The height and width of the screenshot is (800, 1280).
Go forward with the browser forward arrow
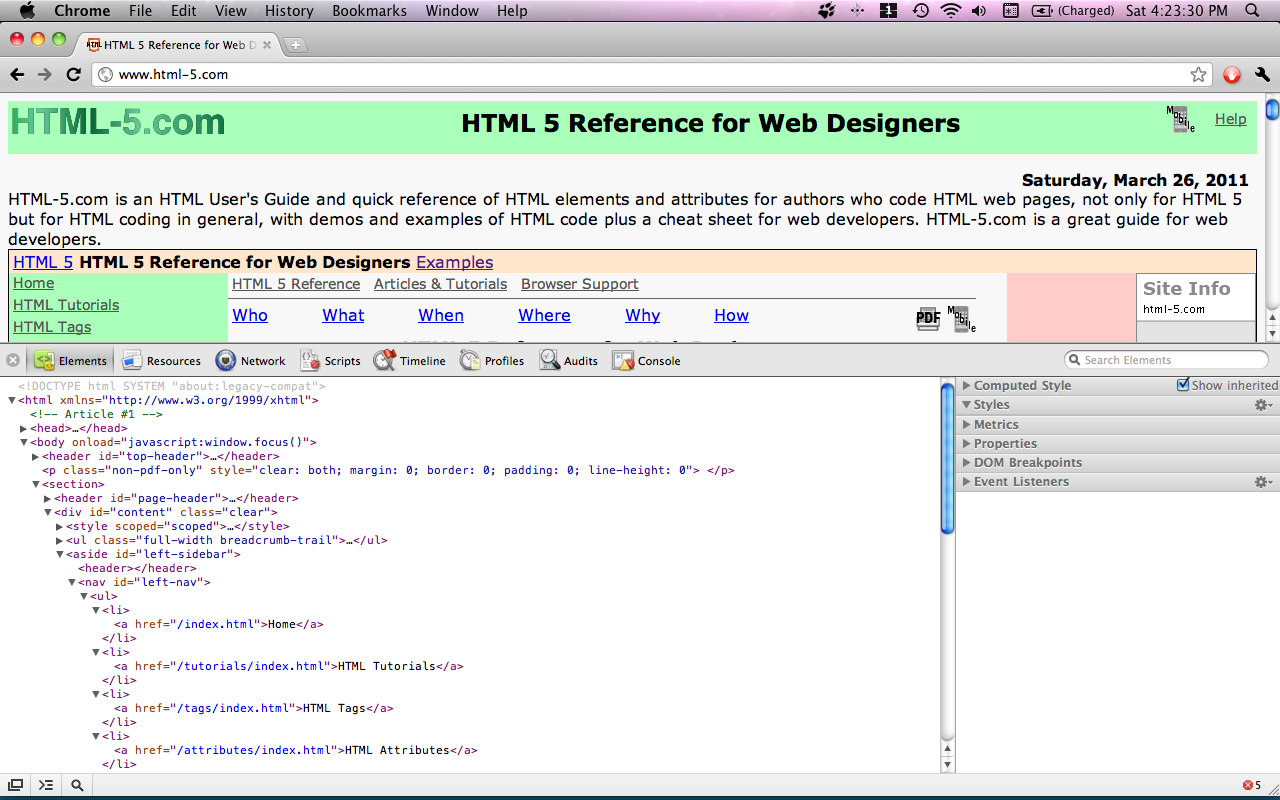(x=45, y=74)
